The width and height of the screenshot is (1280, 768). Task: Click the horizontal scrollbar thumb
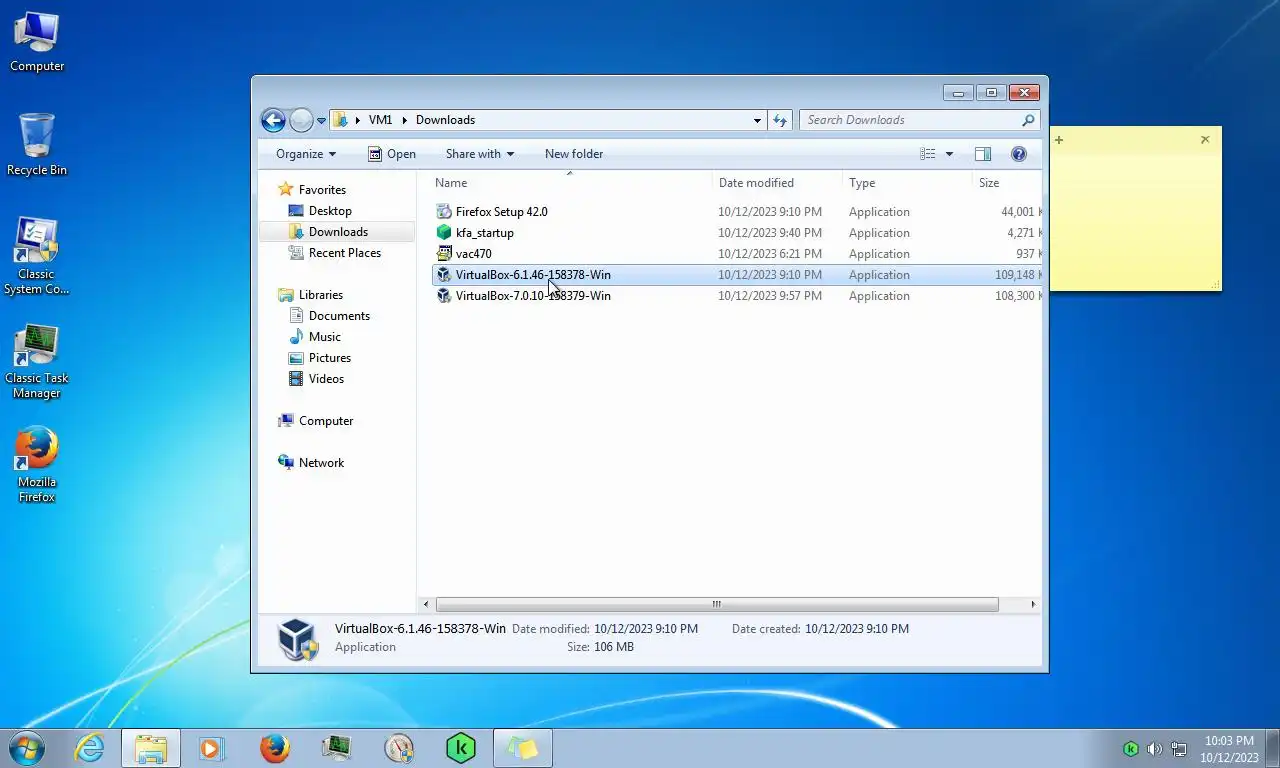717,604
